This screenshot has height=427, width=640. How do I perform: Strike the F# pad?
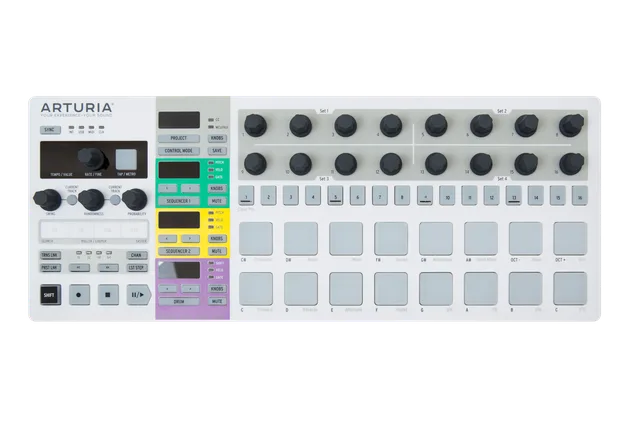point(391,239)
